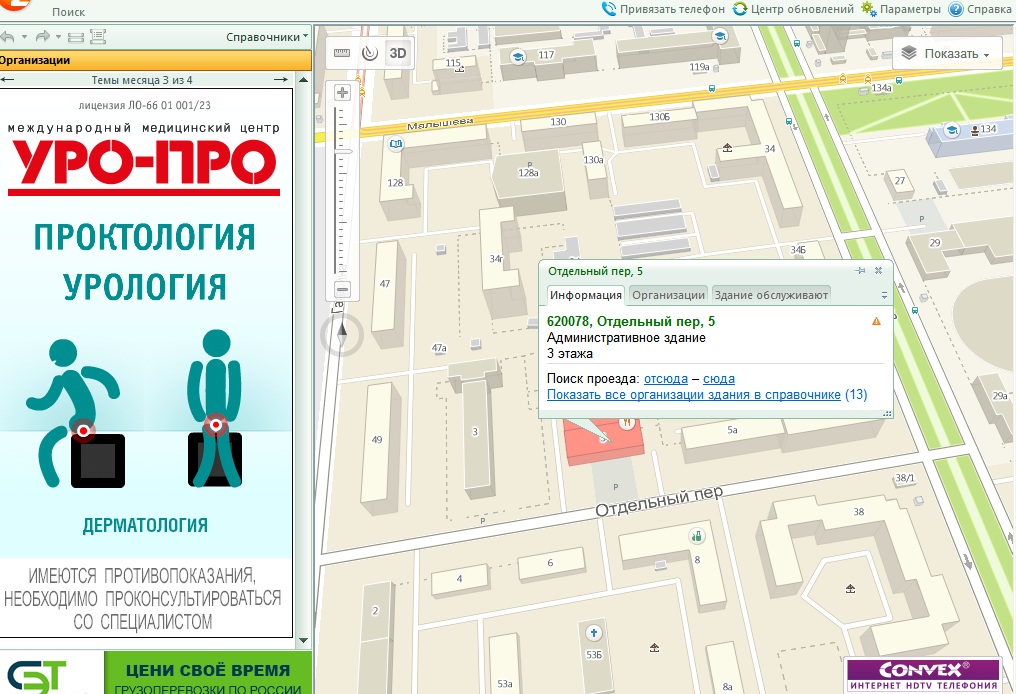Click the expanded list view icon

(x=98, y=37)
